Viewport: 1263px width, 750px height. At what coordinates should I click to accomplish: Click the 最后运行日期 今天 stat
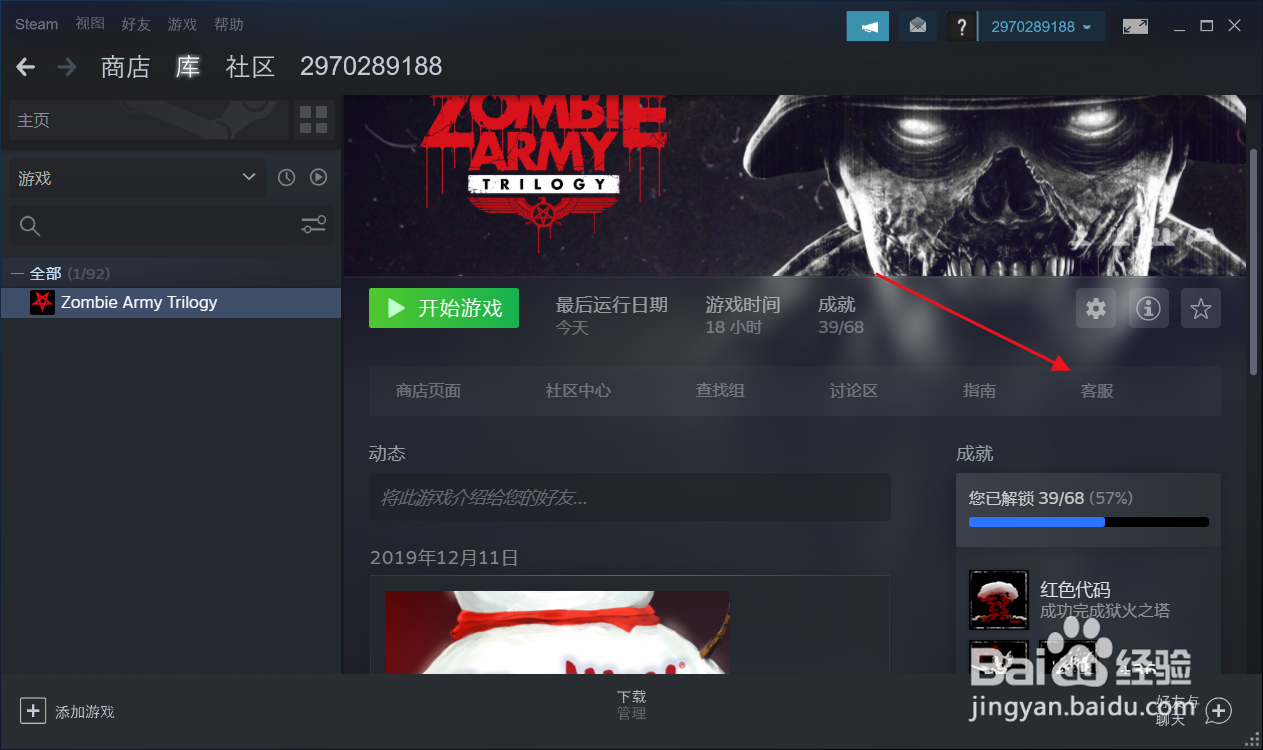(x=612, y=315)
